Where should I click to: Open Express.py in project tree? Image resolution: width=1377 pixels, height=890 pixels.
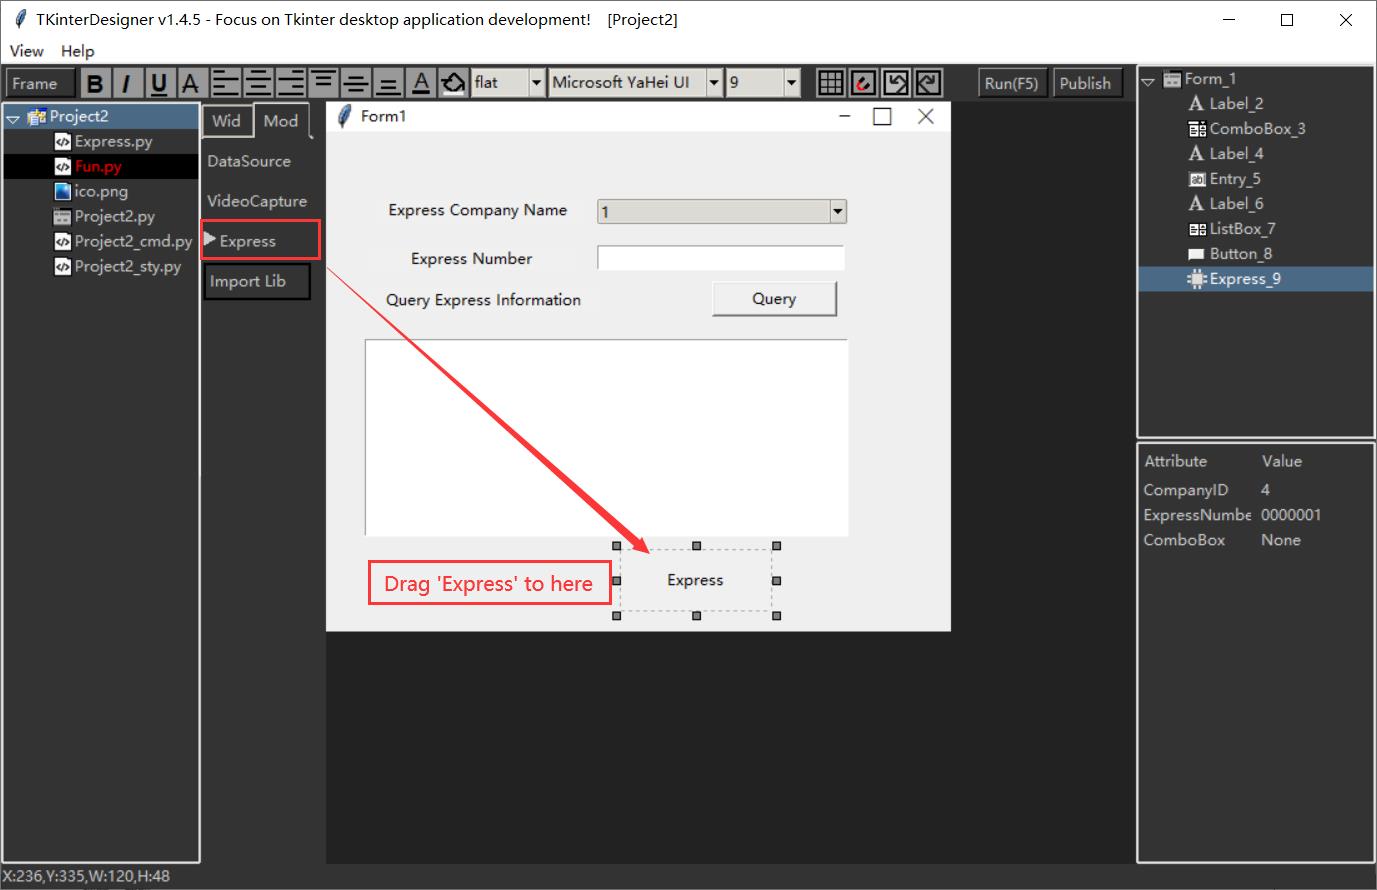tap(113, 141)
